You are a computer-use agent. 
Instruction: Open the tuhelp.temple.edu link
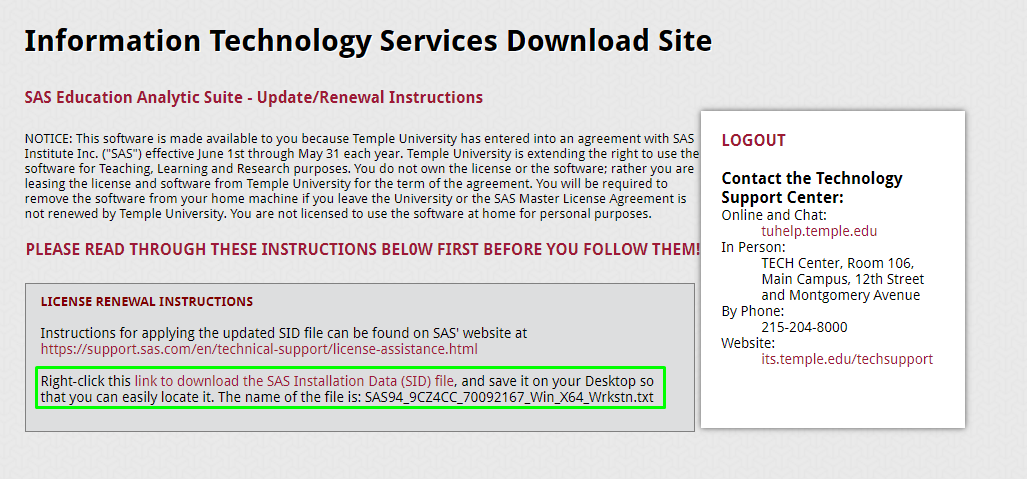point(819,231)
